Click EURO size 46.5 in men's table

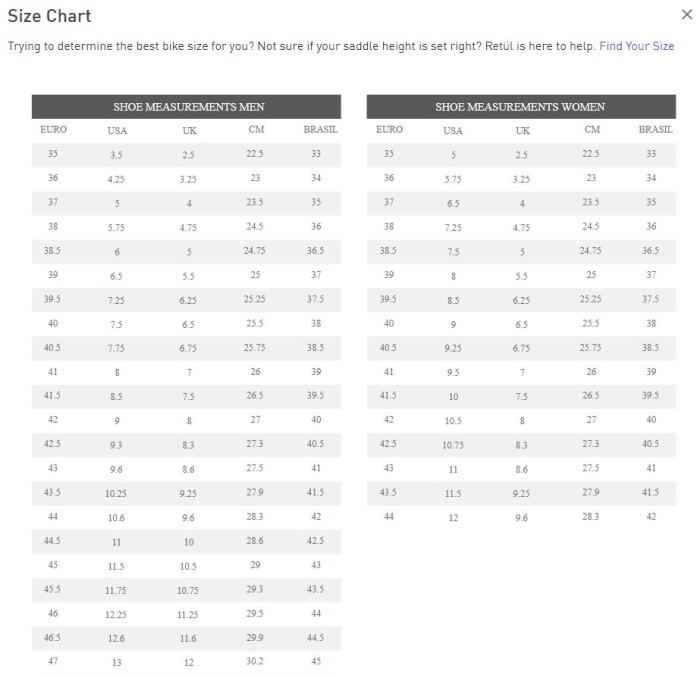[53, 637]
